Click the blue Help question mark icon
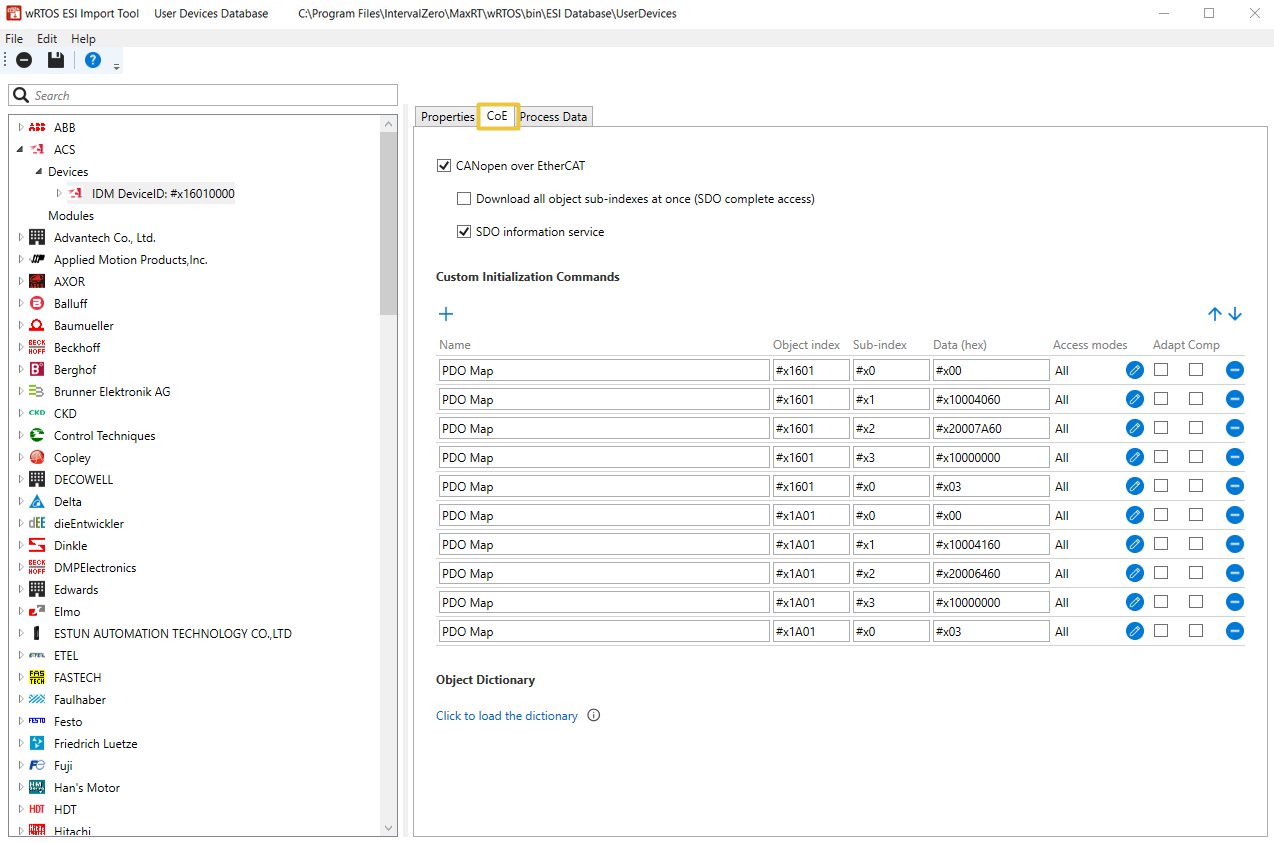Image resolution: width=1274 pixels, height=843 pixels. pyautogui.click(x=93, y=60)
